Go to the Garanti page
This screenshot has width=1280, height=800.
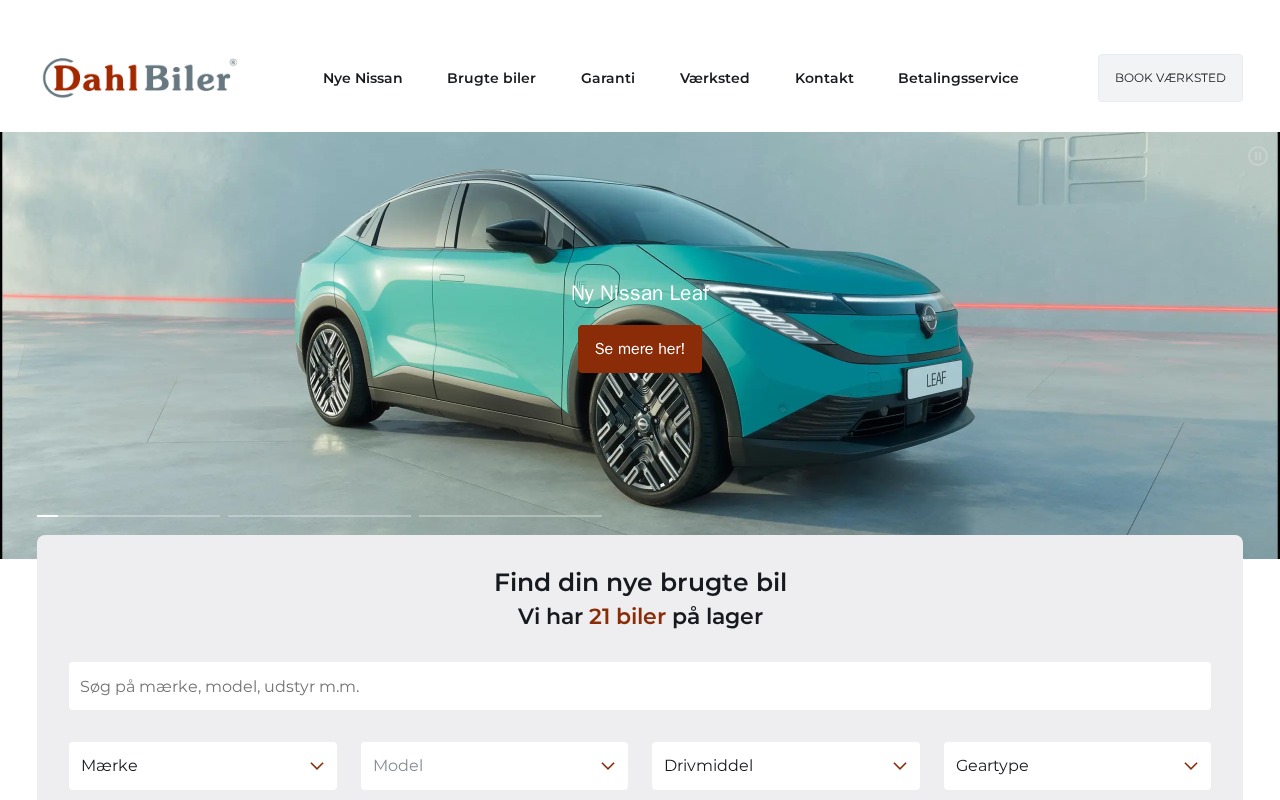[608, 78]
